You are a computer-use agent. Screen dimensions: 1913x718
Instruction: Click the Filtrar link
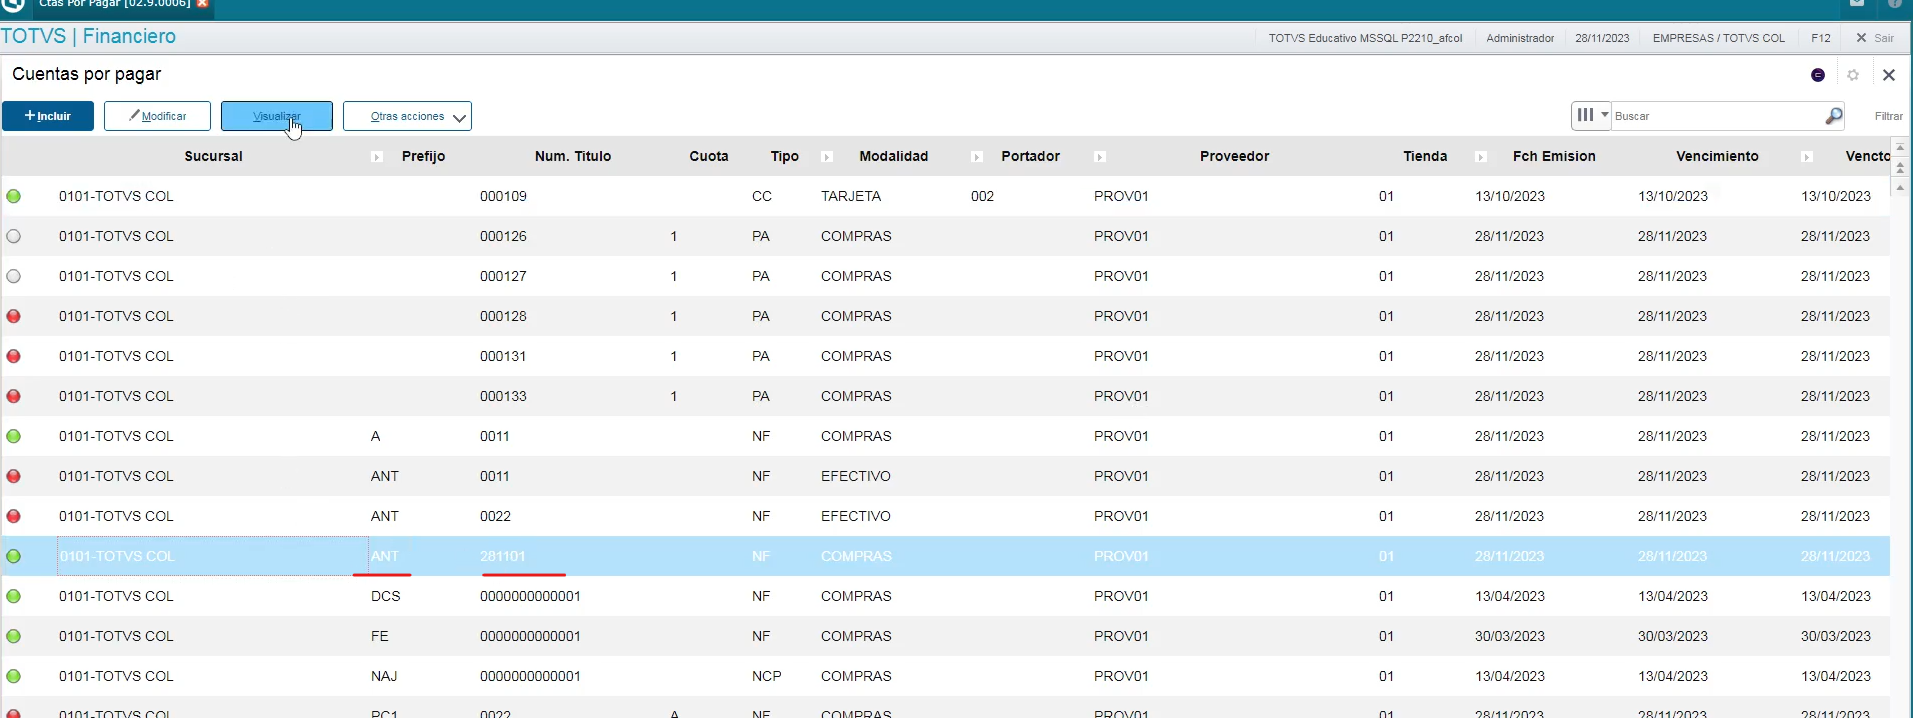1888,116
